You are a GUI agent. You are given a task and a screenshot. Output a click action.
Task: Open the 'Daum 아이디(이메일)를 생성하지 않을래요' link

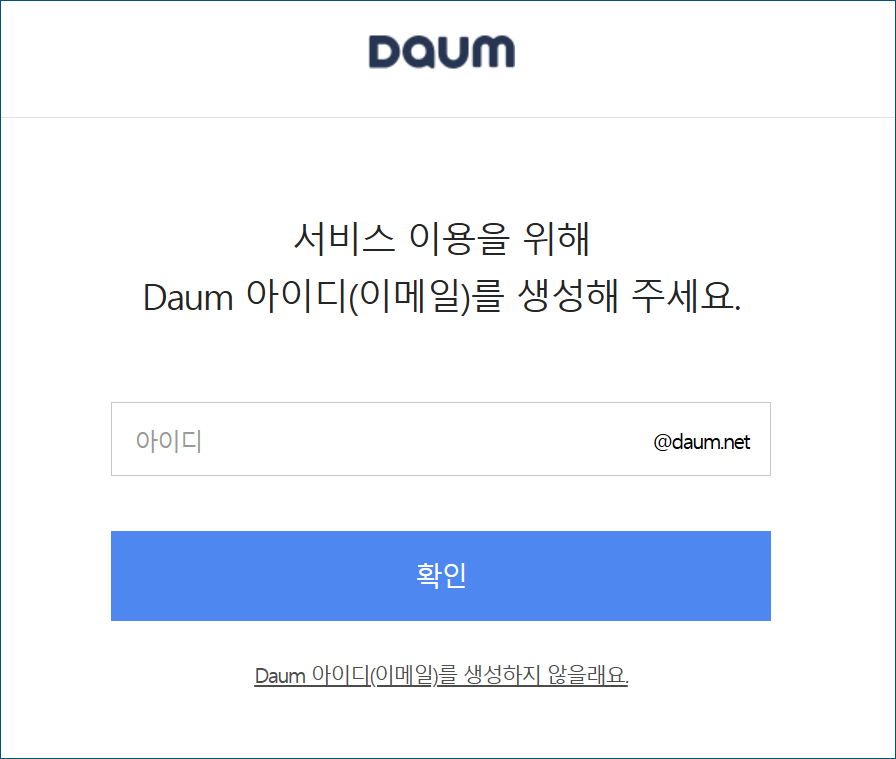[441, 676]
